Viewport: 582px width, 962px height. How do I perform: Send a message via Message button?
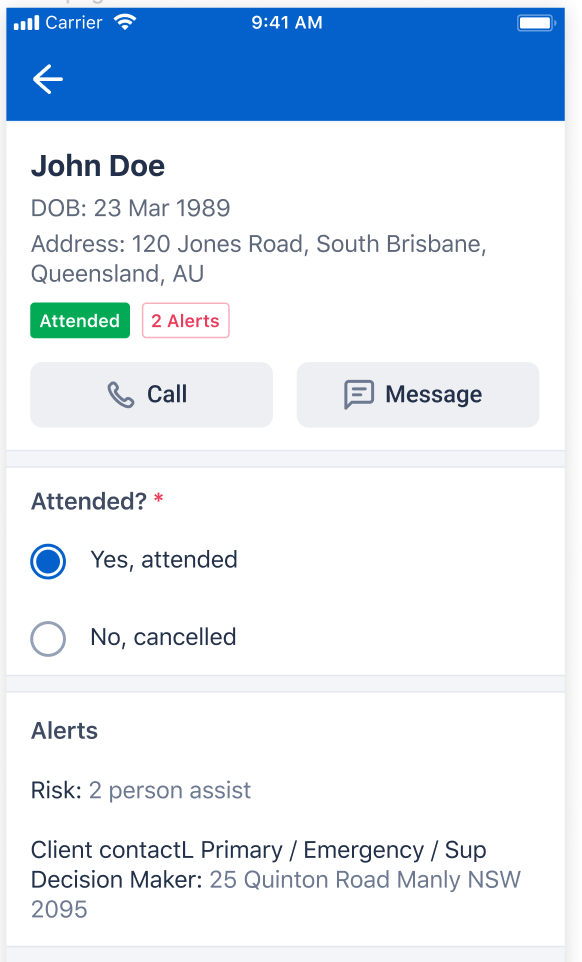[x=418, y=394]
